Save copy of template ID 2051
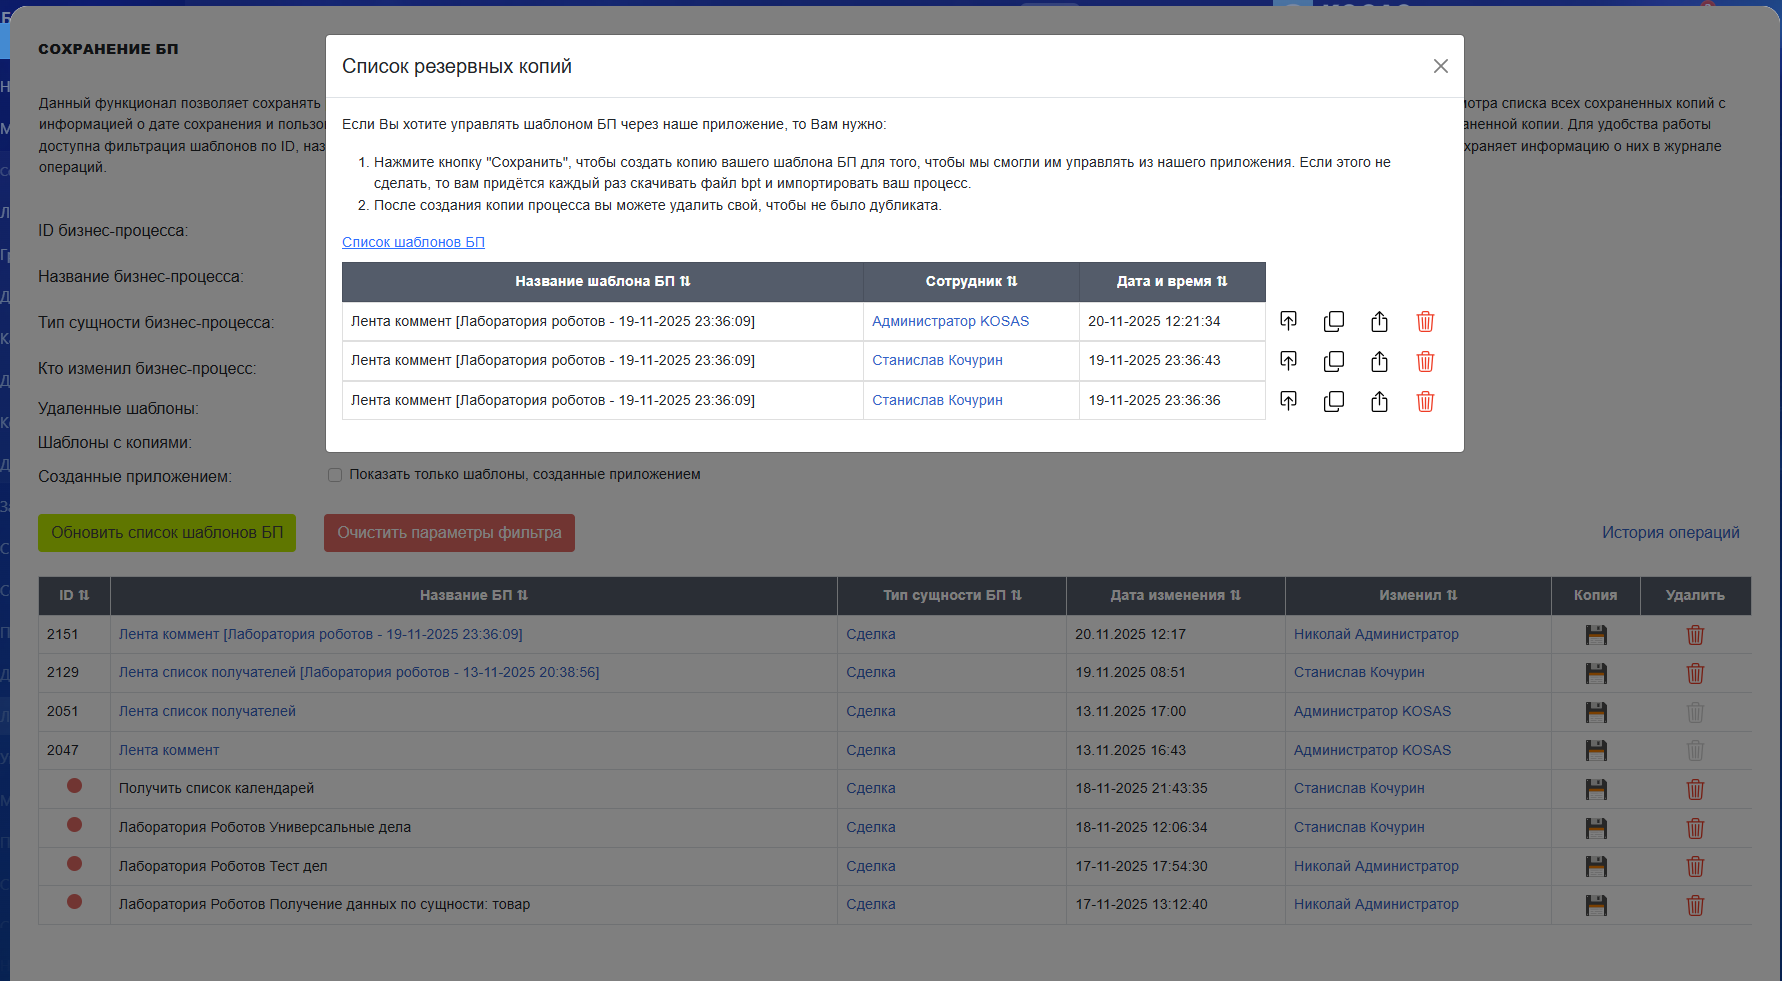1782x981 pixels. coord(1596,712)
